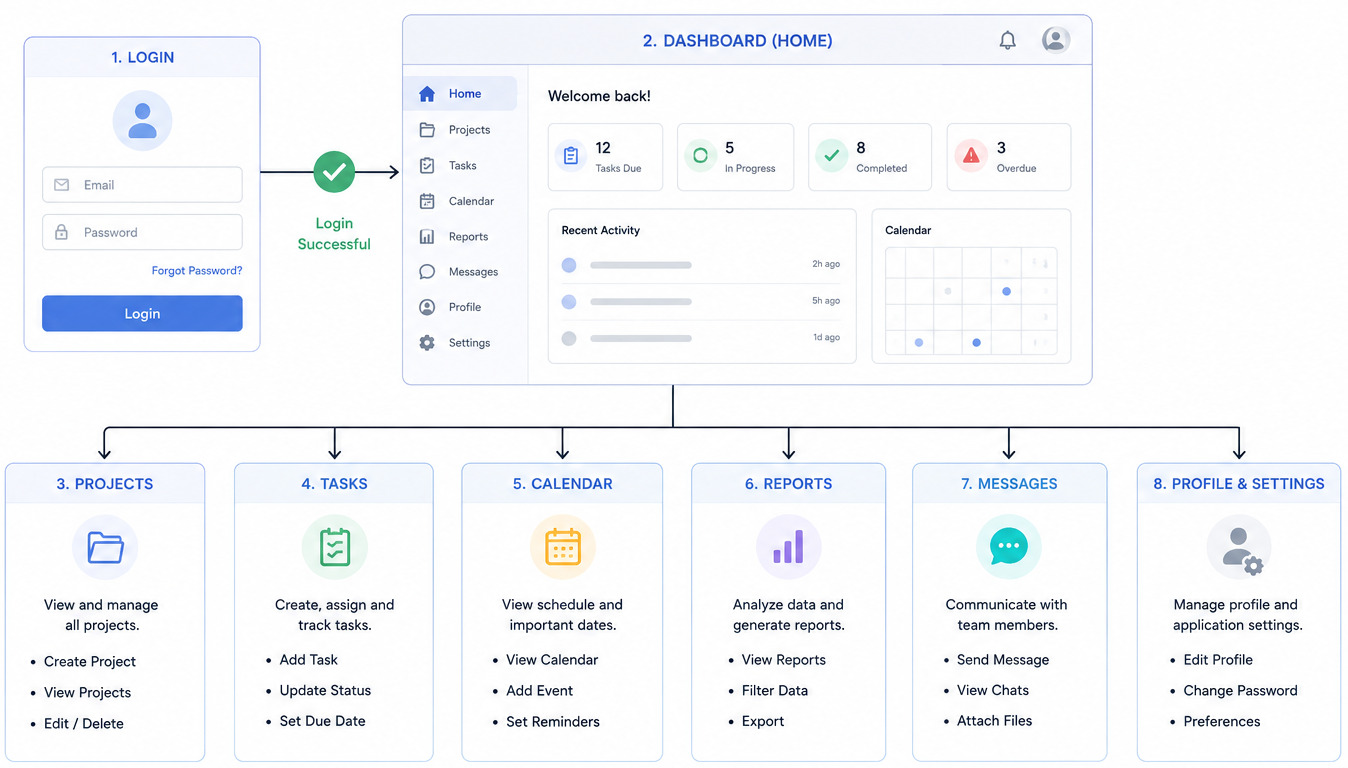Image resolution: width=1348 pixels, height=768 pixels.
Task: Click the large folder icon in Projects card
Action: 105,547
